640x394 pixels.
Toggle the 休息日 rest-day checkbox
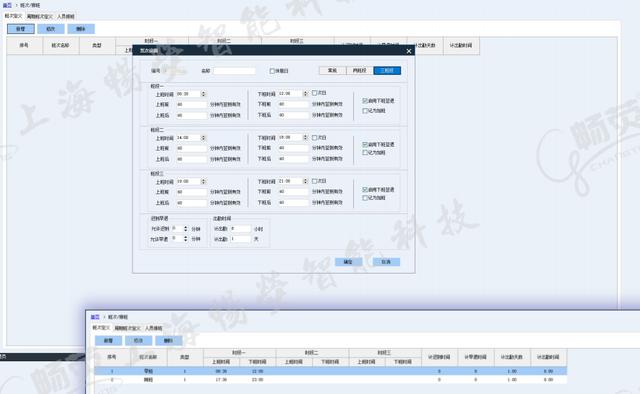[x=272, y=71]
